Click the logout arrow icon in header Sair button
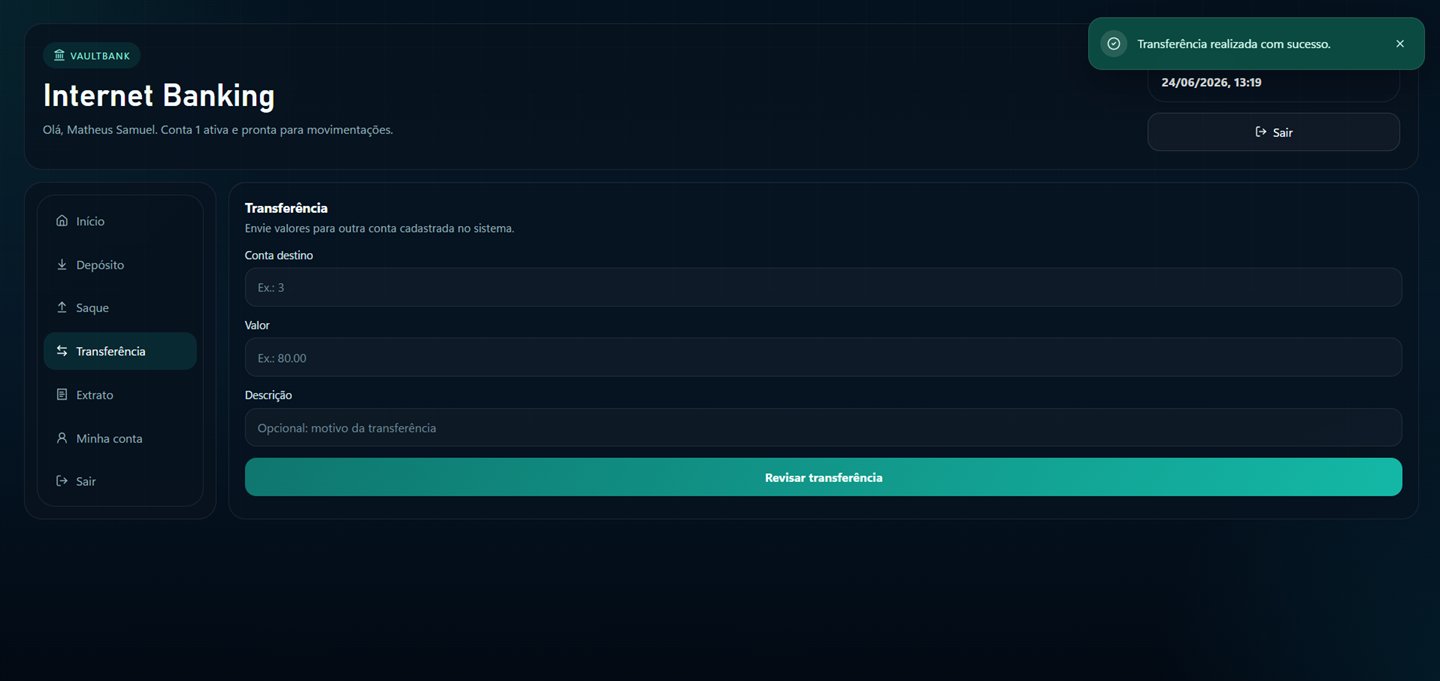Screen dimensions: 1440x681 pos(1261,132)
